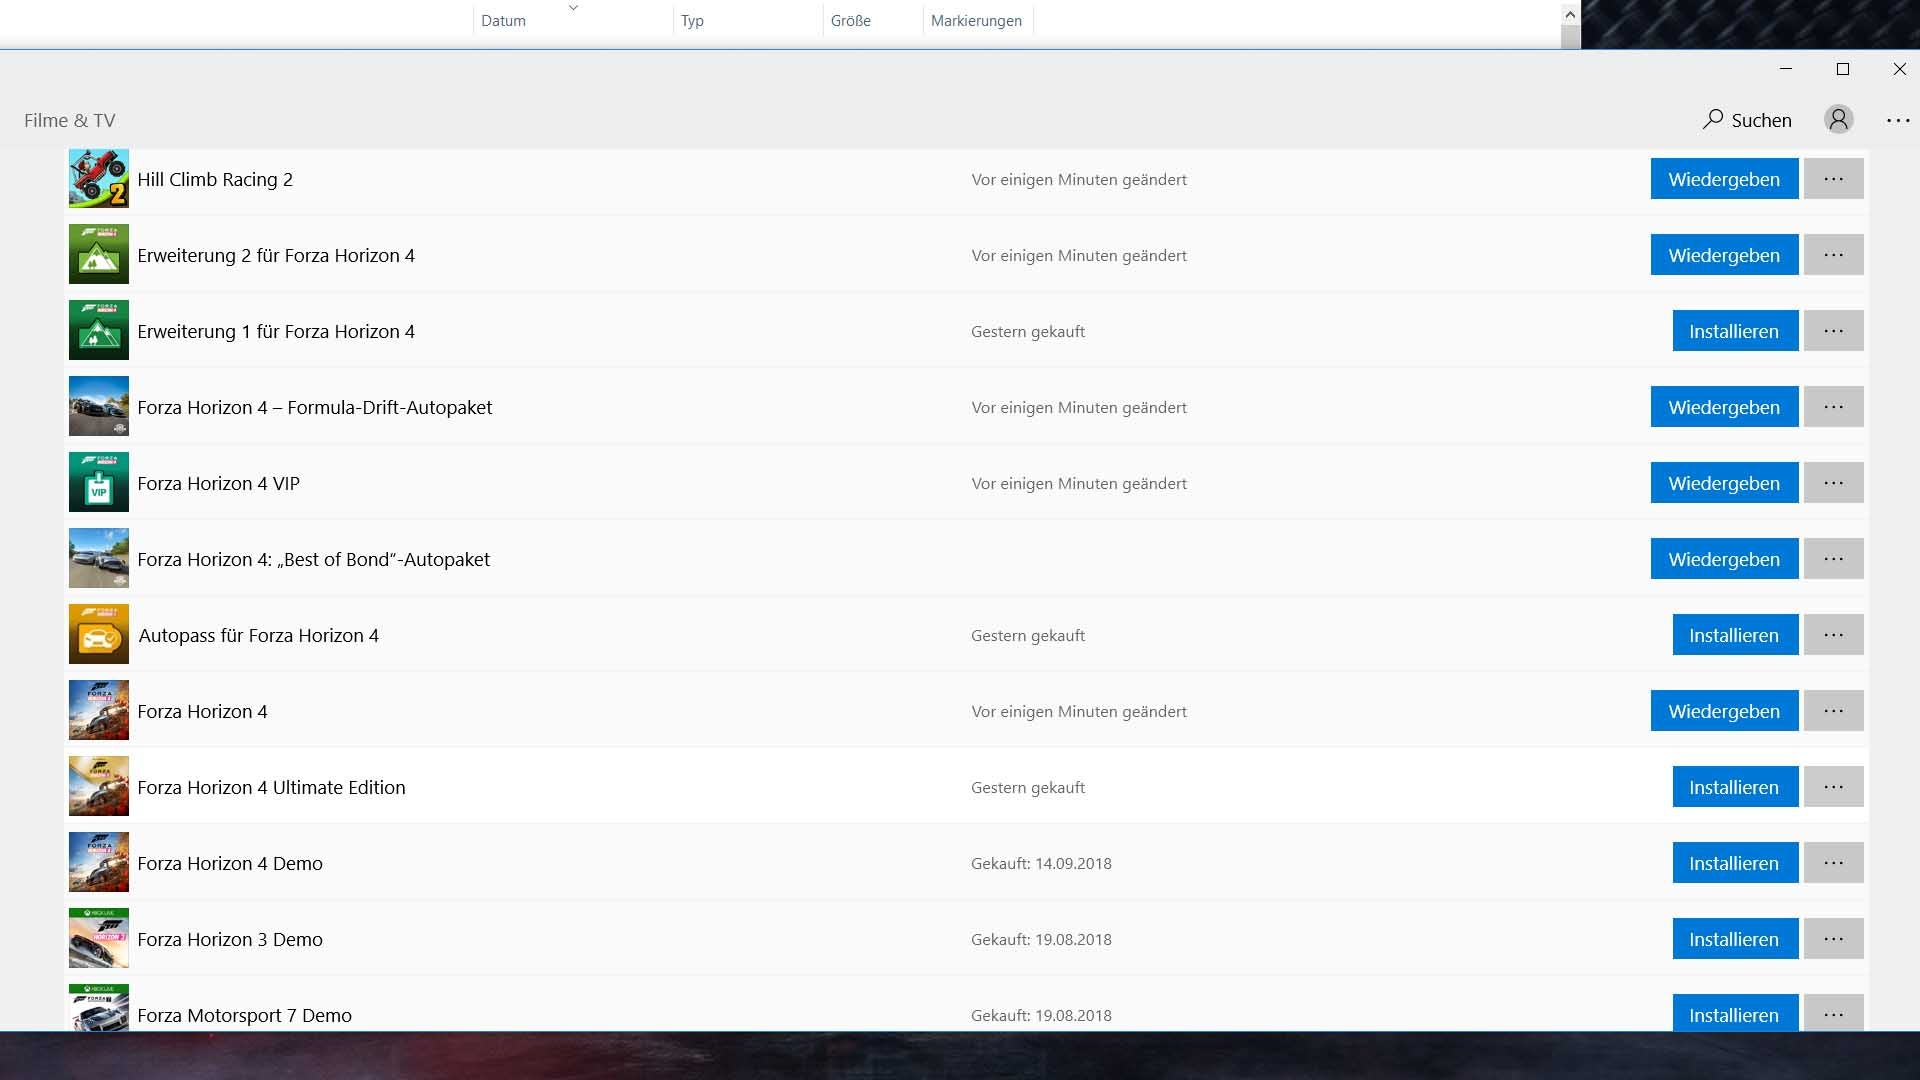Open more options for Forza Horizon 3 Demo
The height and width of the screenshot is (1080, 1920).
coord(1833,939)
